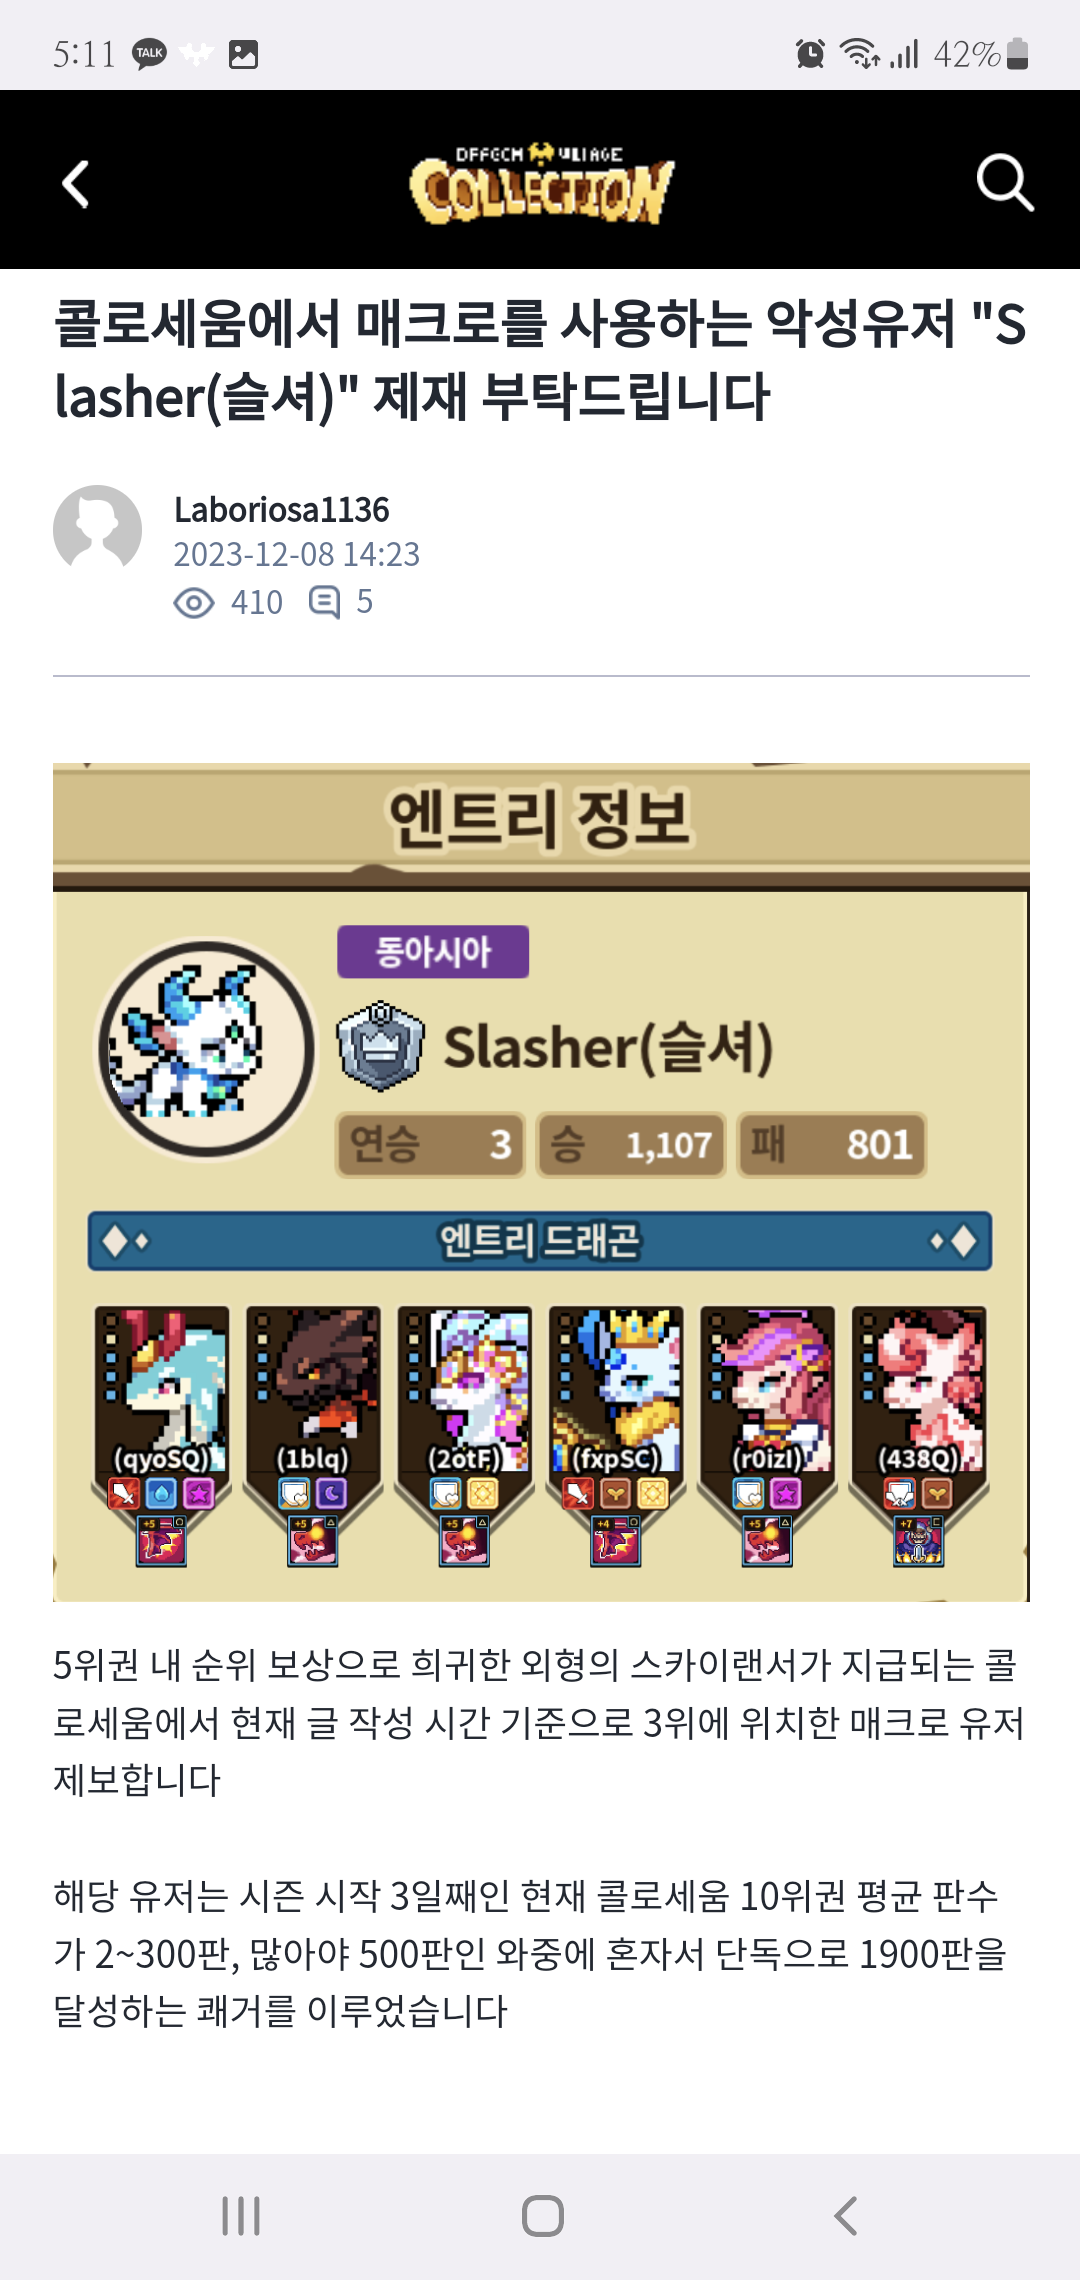Tap the back arrow in header
Image resolution: width=1080 pixels, height=2280 pixels.
pyautogui.click(x=76, y=184)
